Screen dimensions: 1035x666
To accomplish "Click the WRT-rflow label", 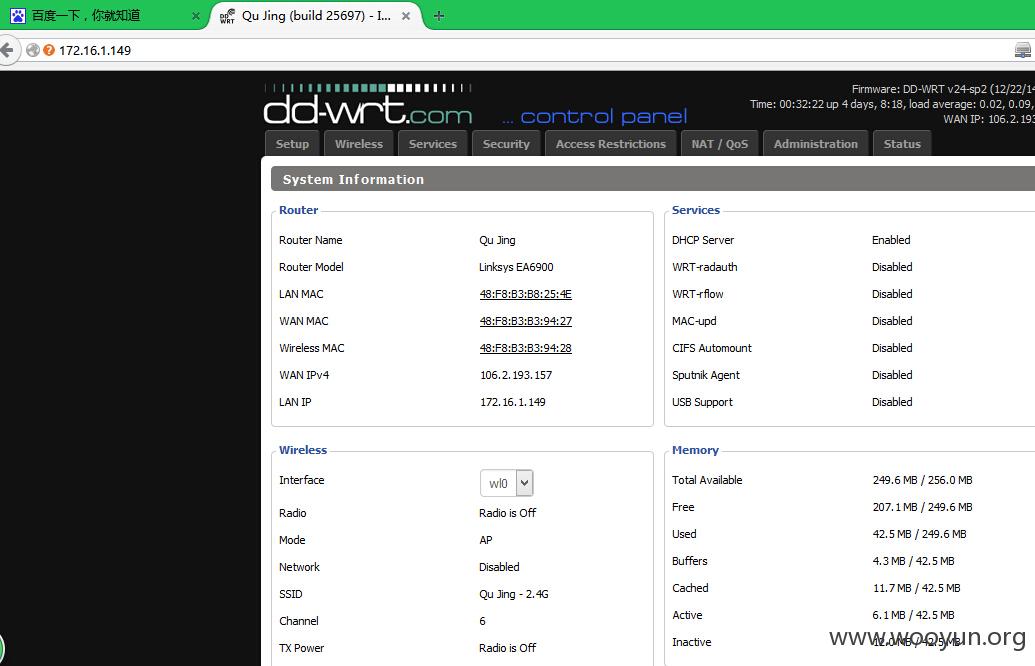I will click(x=698, y=294).
